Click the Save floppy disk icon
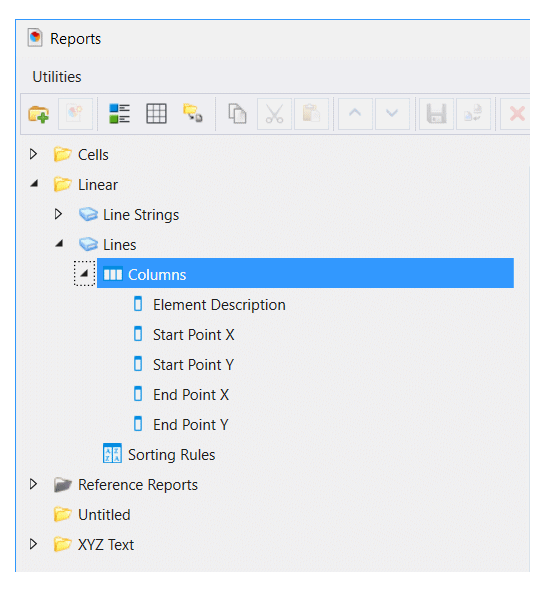This screenshot has width=550, height=593. click(x=436, y=114)
